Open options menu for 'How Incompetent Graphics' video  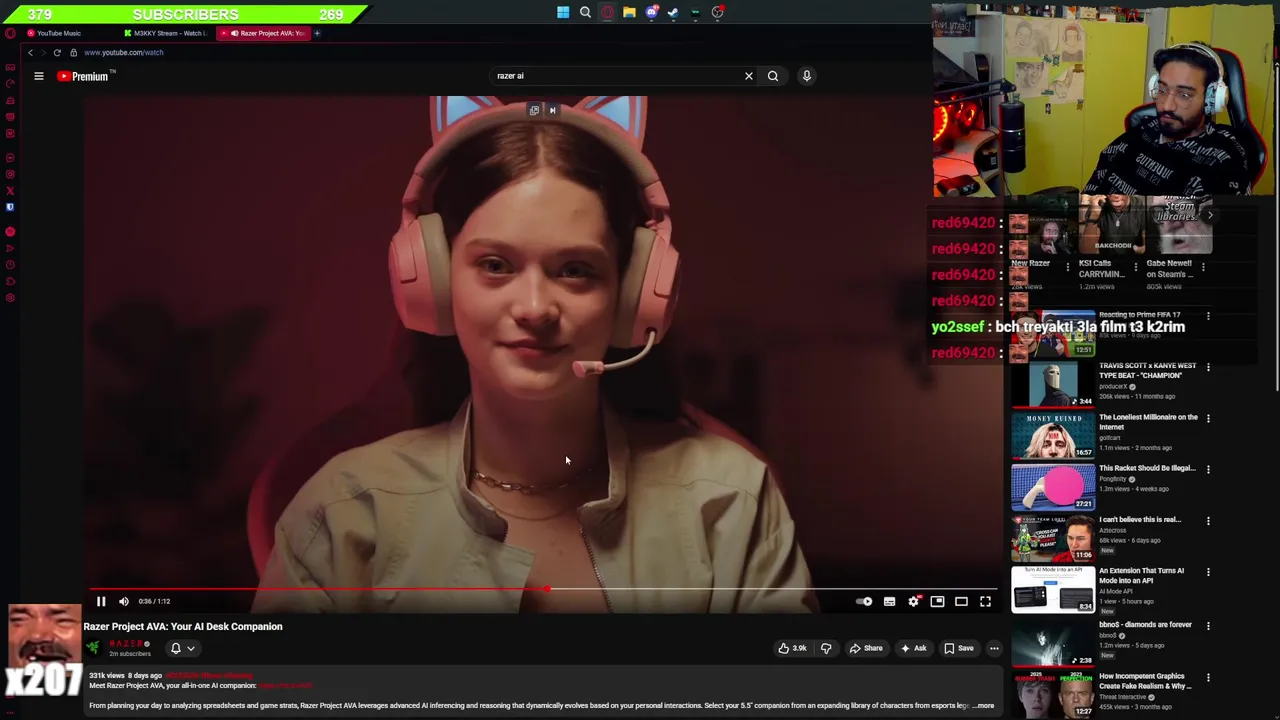[1208, 677]
